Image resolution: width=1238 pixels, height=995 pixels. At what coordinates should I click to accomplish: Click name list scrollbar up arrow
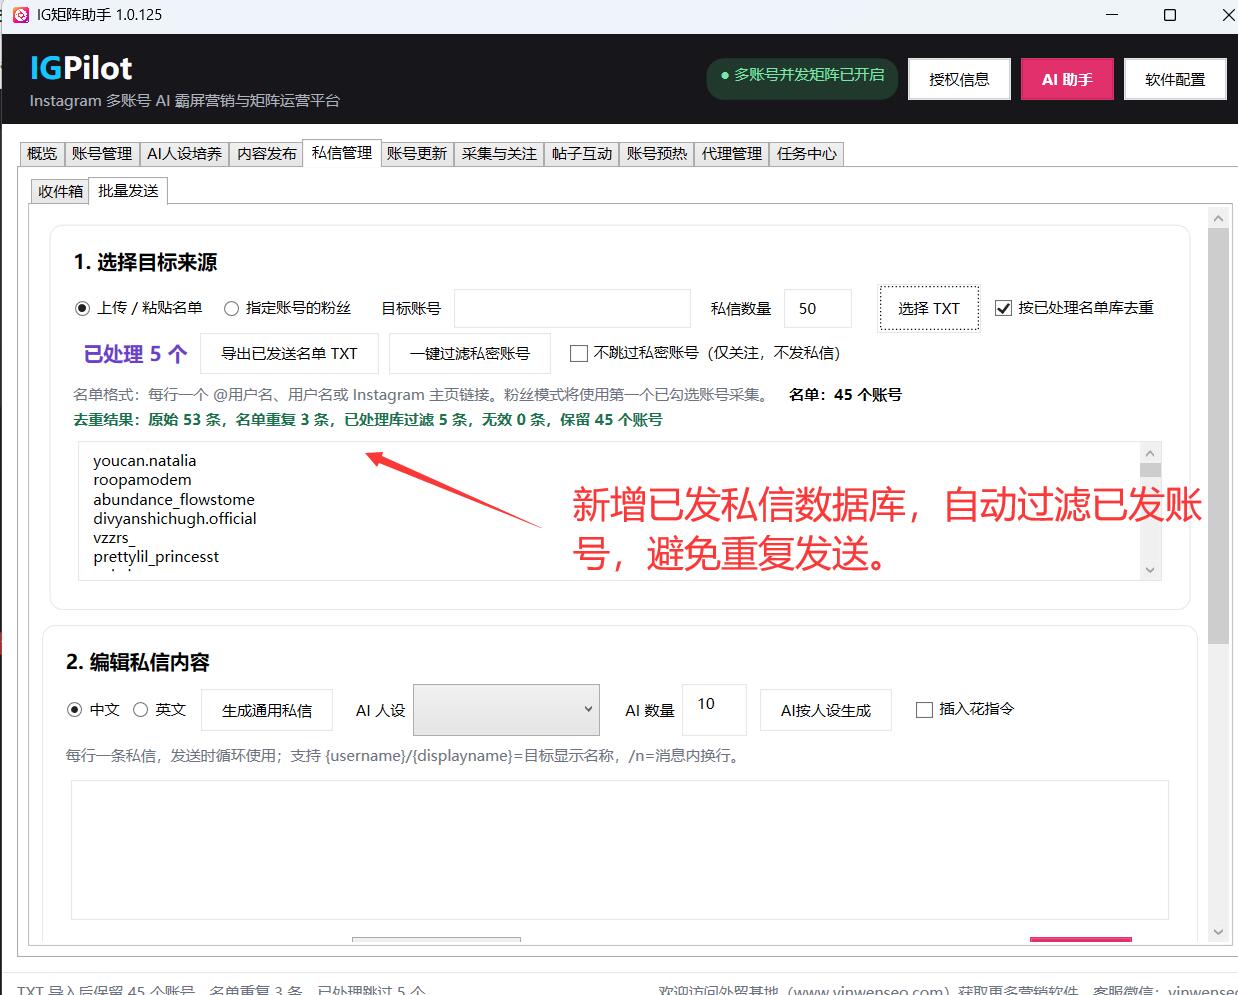[x=1150, y=453]
